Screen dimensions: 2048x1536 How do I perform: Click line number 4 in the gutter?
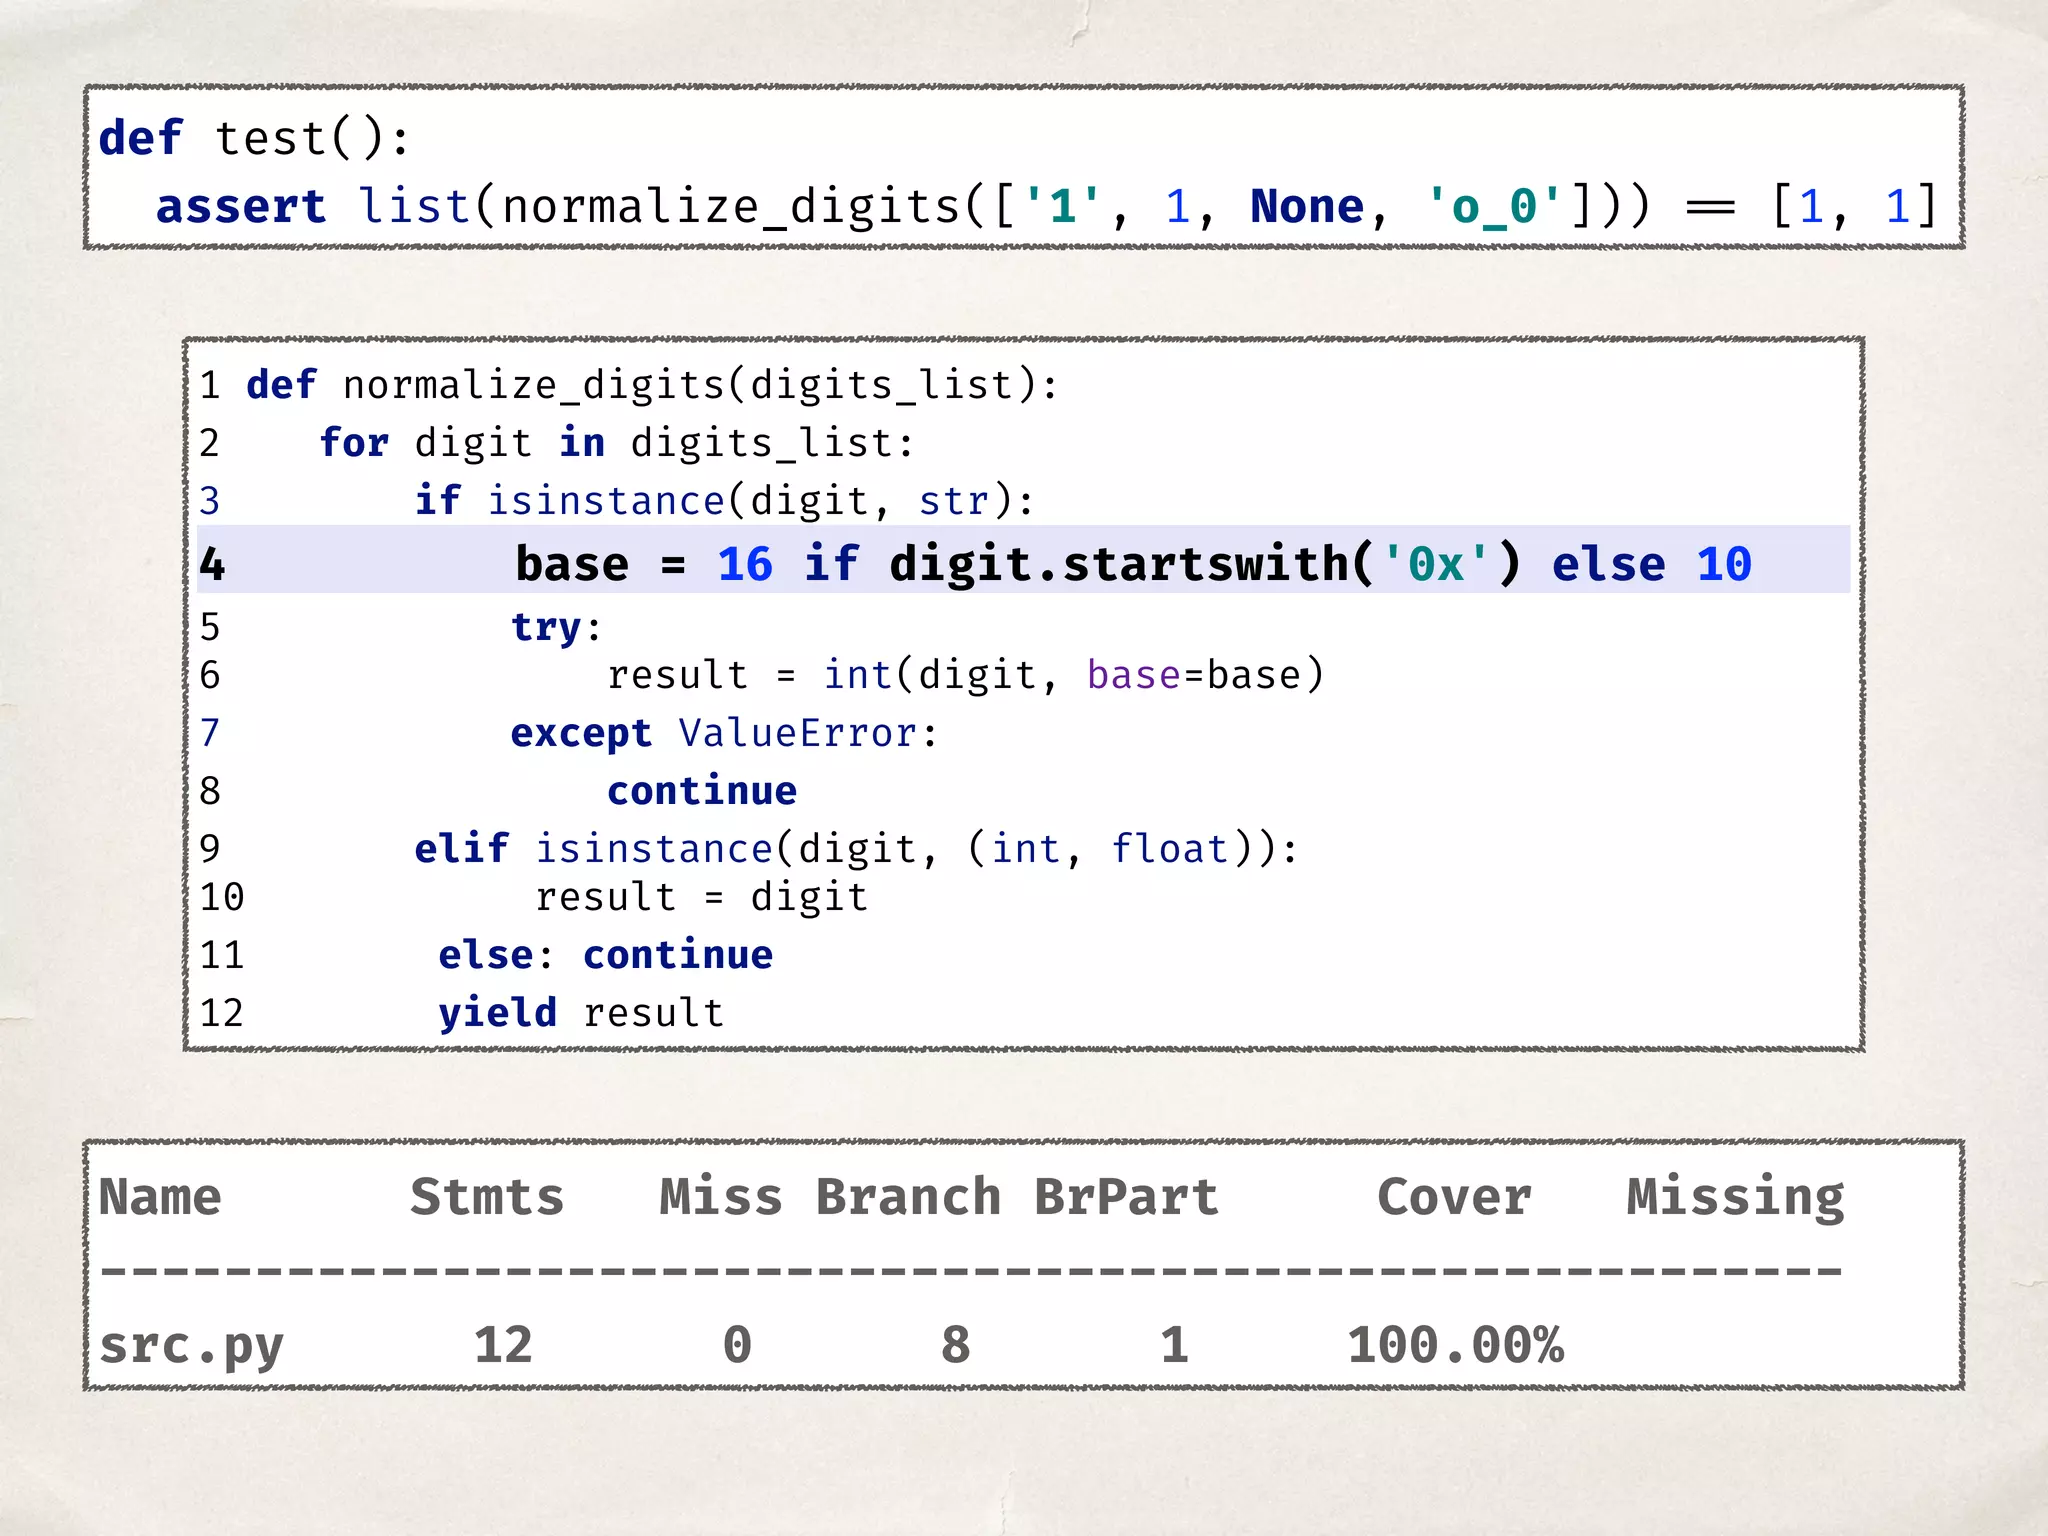click(x=212, y=564)
